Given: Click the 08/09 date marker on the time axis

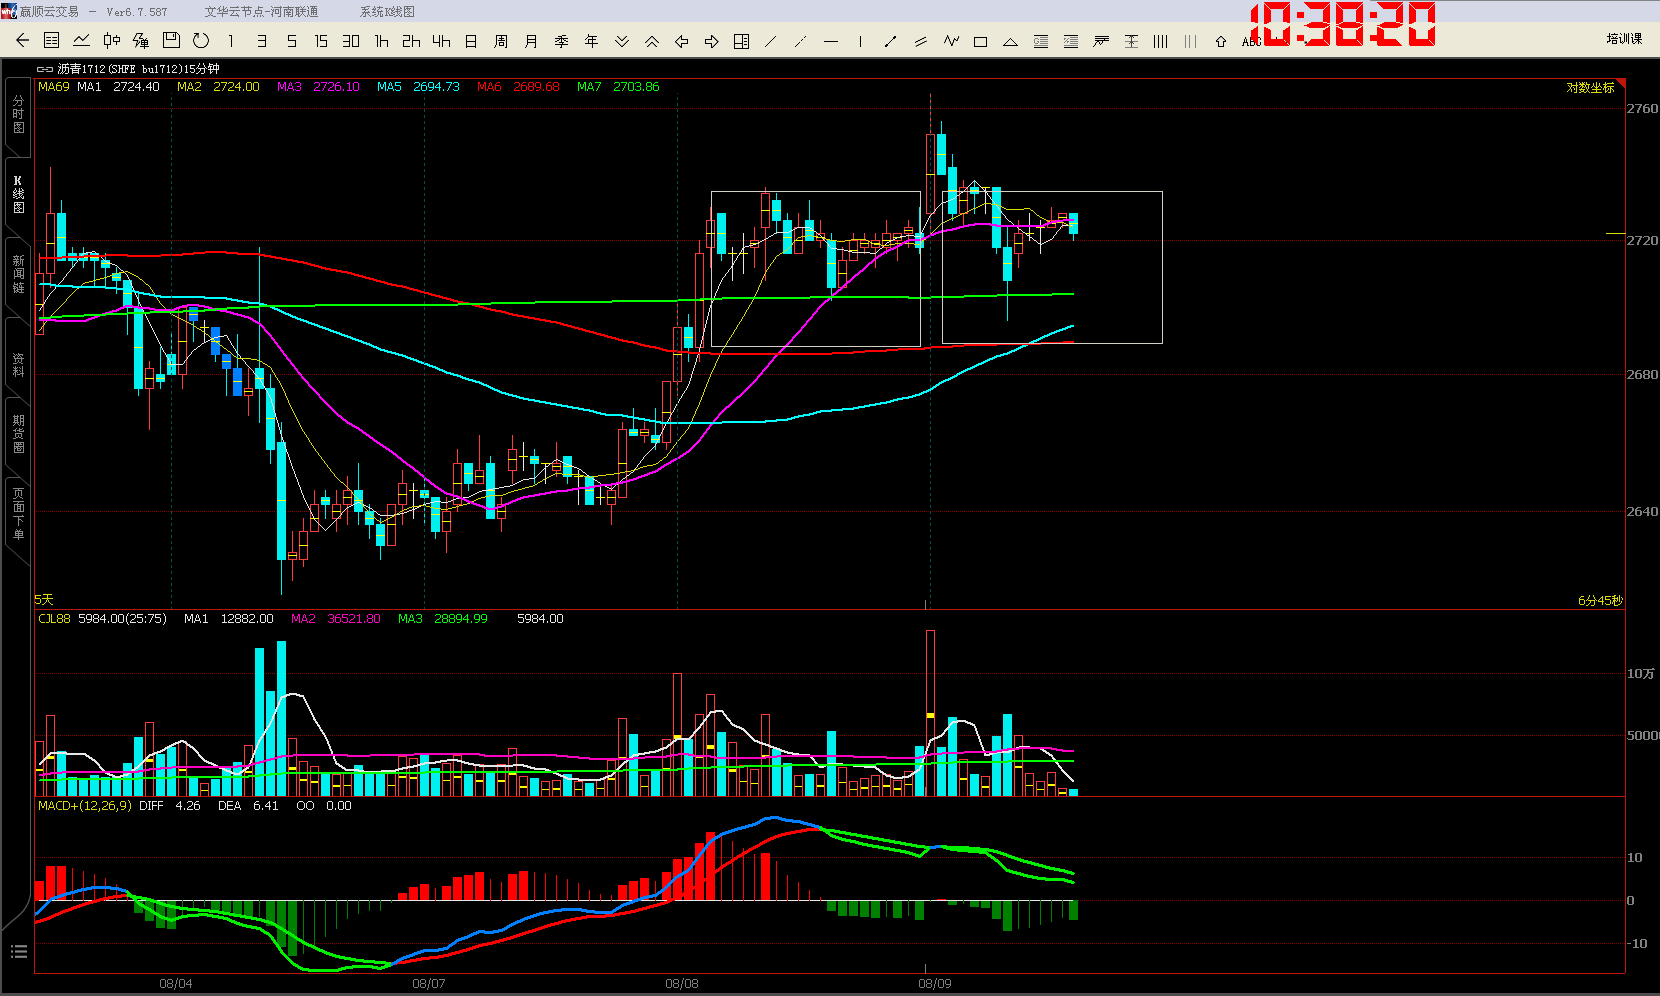Looking at the screenshot, I should (x=934, y=984).
